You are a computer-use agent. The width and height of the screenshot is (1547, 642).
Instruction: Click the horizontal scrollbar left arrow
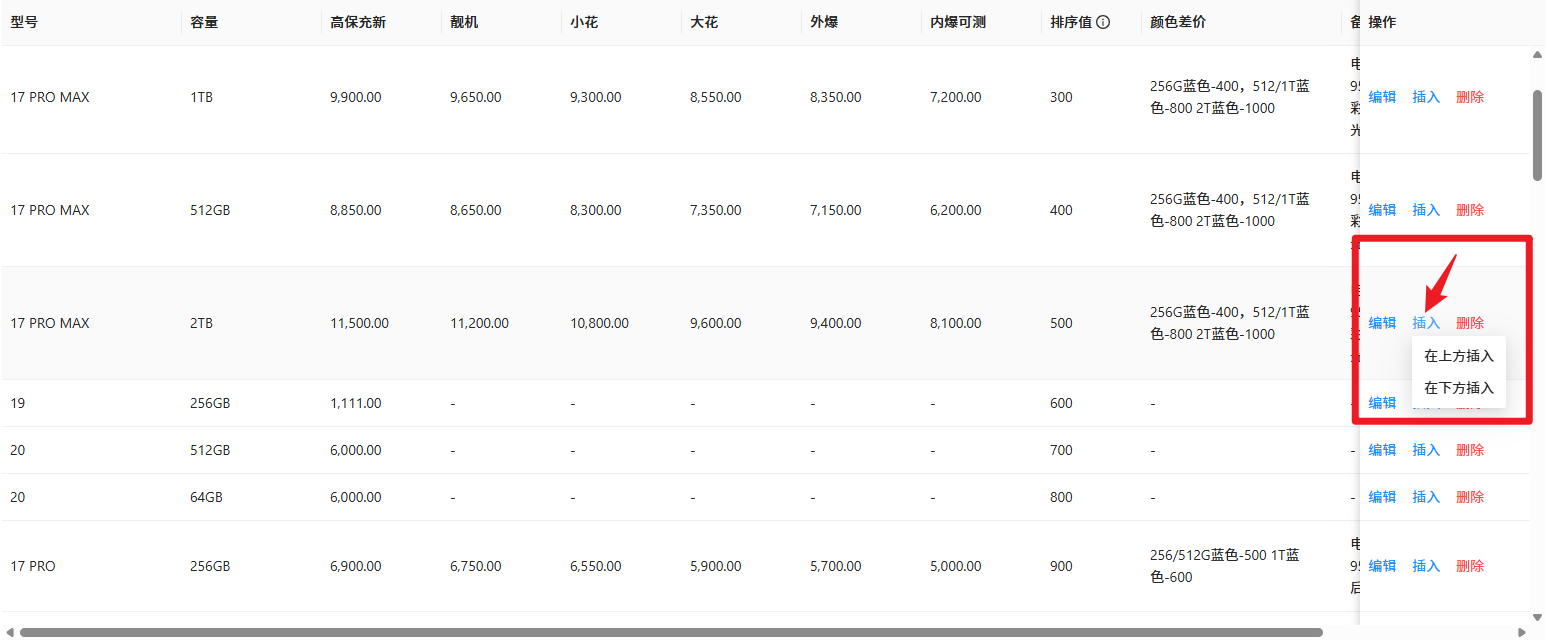9,632
